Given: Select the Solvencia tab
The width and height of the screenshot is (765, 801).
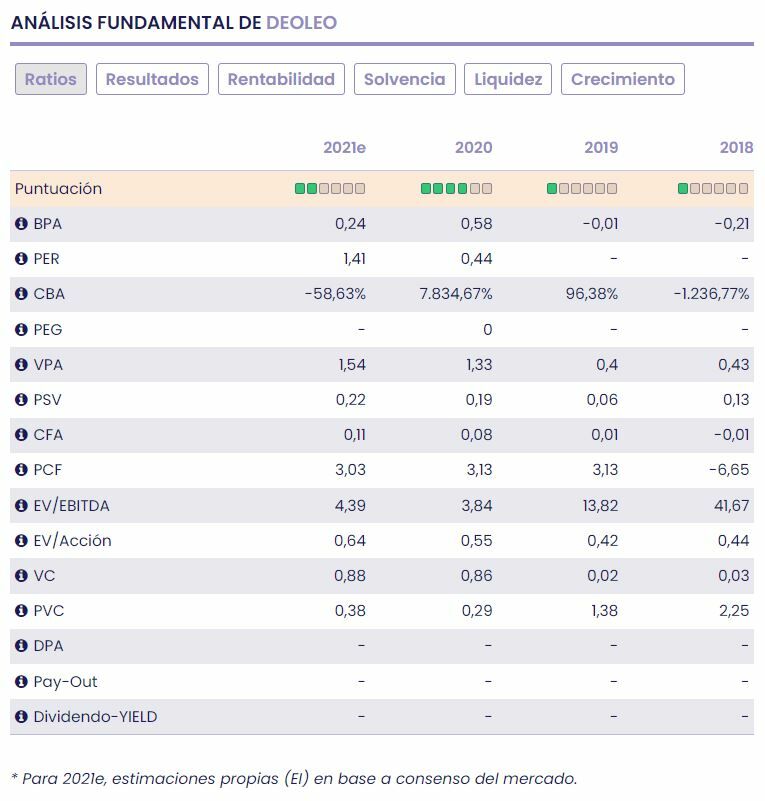Looking at the screenshot, I should point(404,79).
